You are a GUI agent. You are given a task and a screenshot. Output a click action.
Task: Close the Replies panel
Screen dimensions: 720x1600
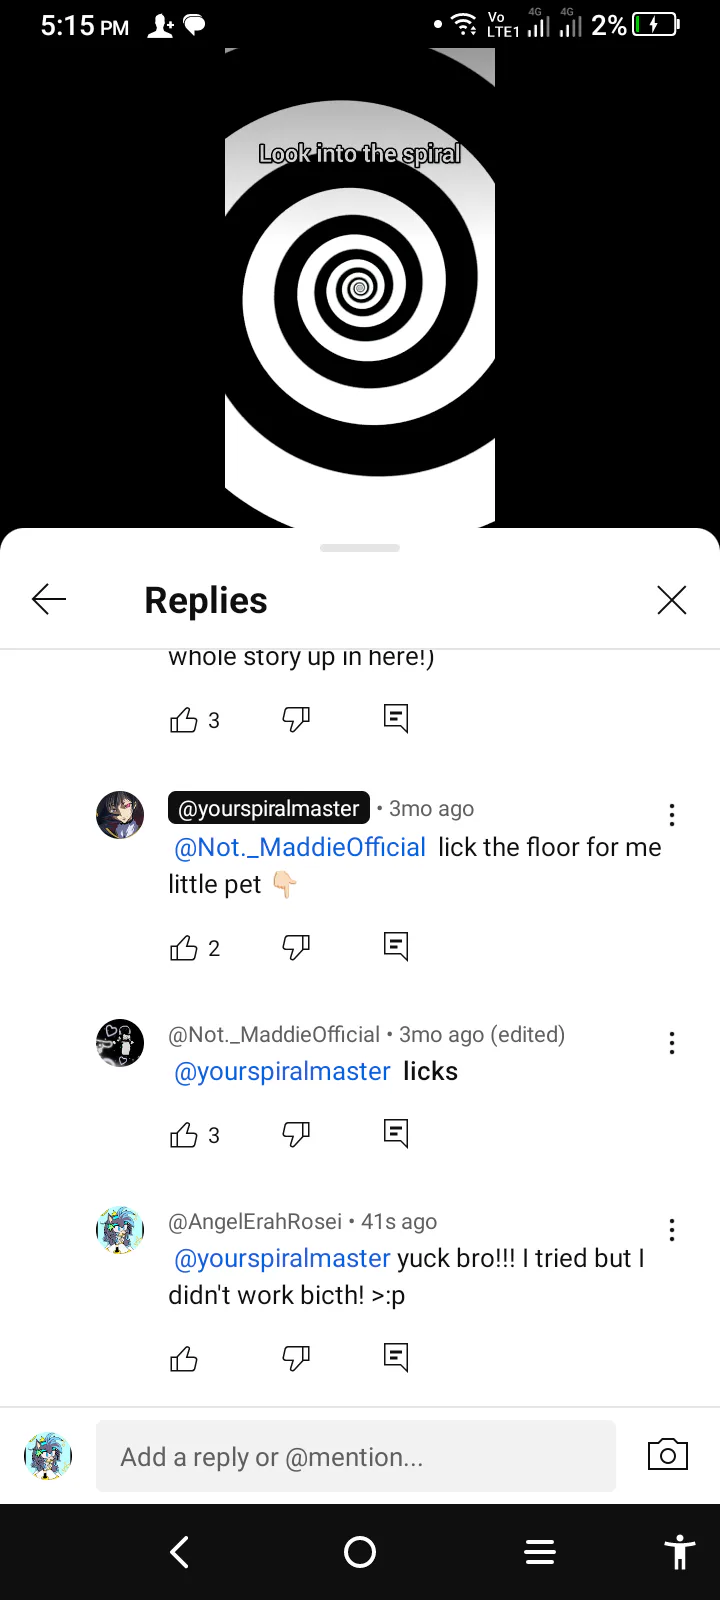click(671, 600)
